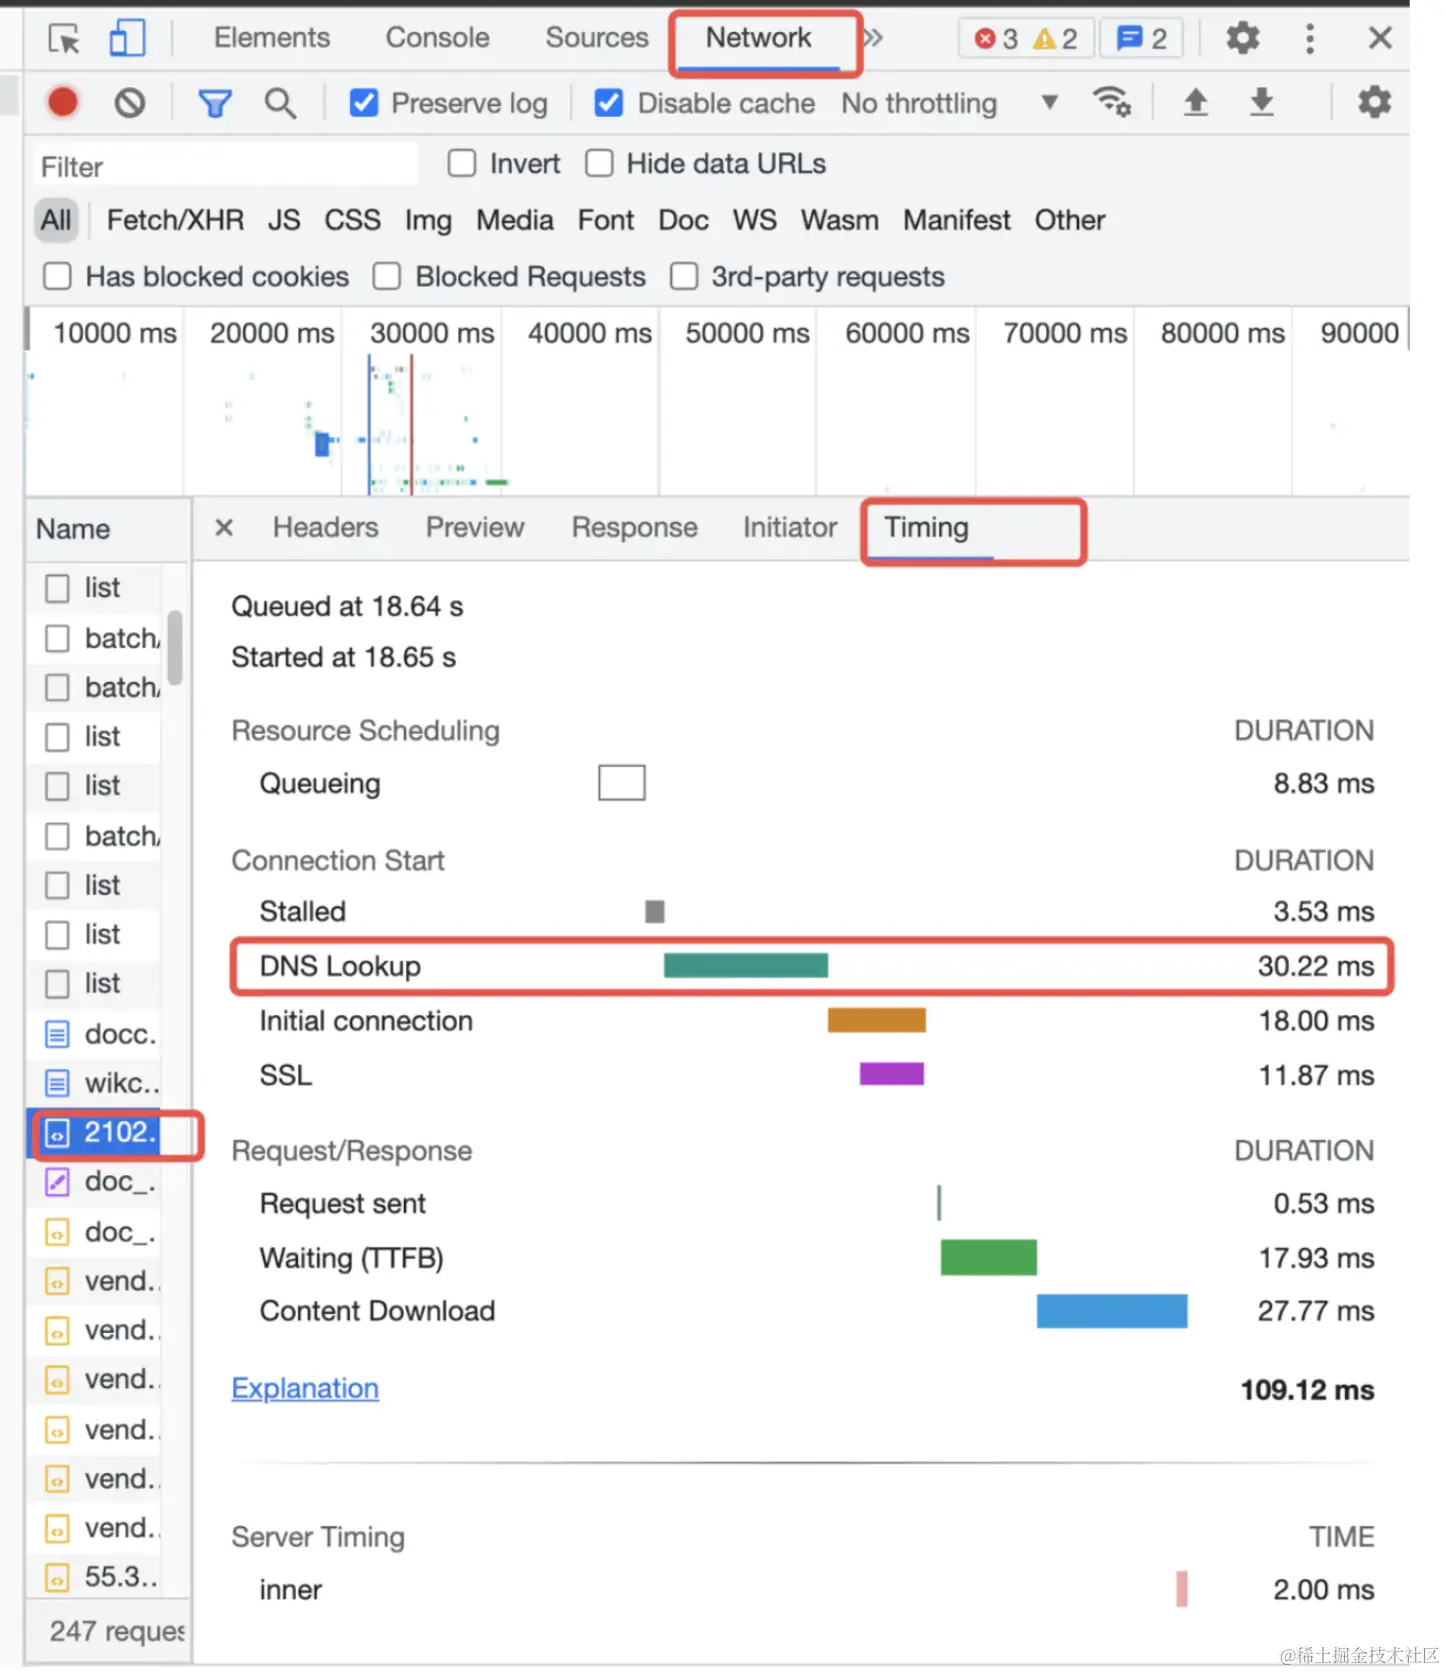The height and width of the screenshot is (1672, 1446).
Task: Close DevTools with the X icon
Action: (x=1380, y=39)
